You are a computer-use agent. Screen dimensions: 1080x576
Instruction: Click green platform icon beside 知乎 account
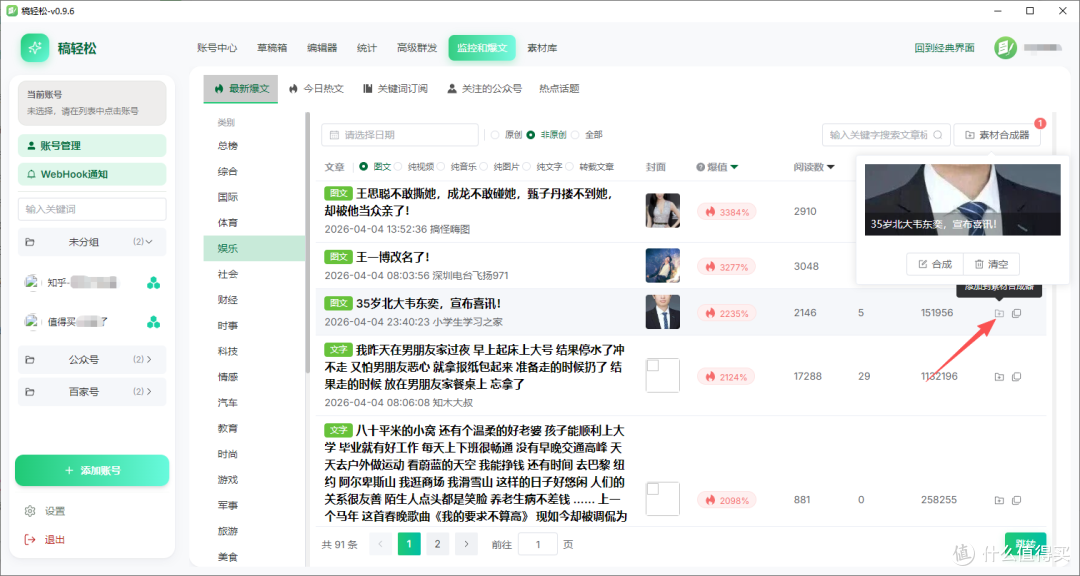point(154,283)
